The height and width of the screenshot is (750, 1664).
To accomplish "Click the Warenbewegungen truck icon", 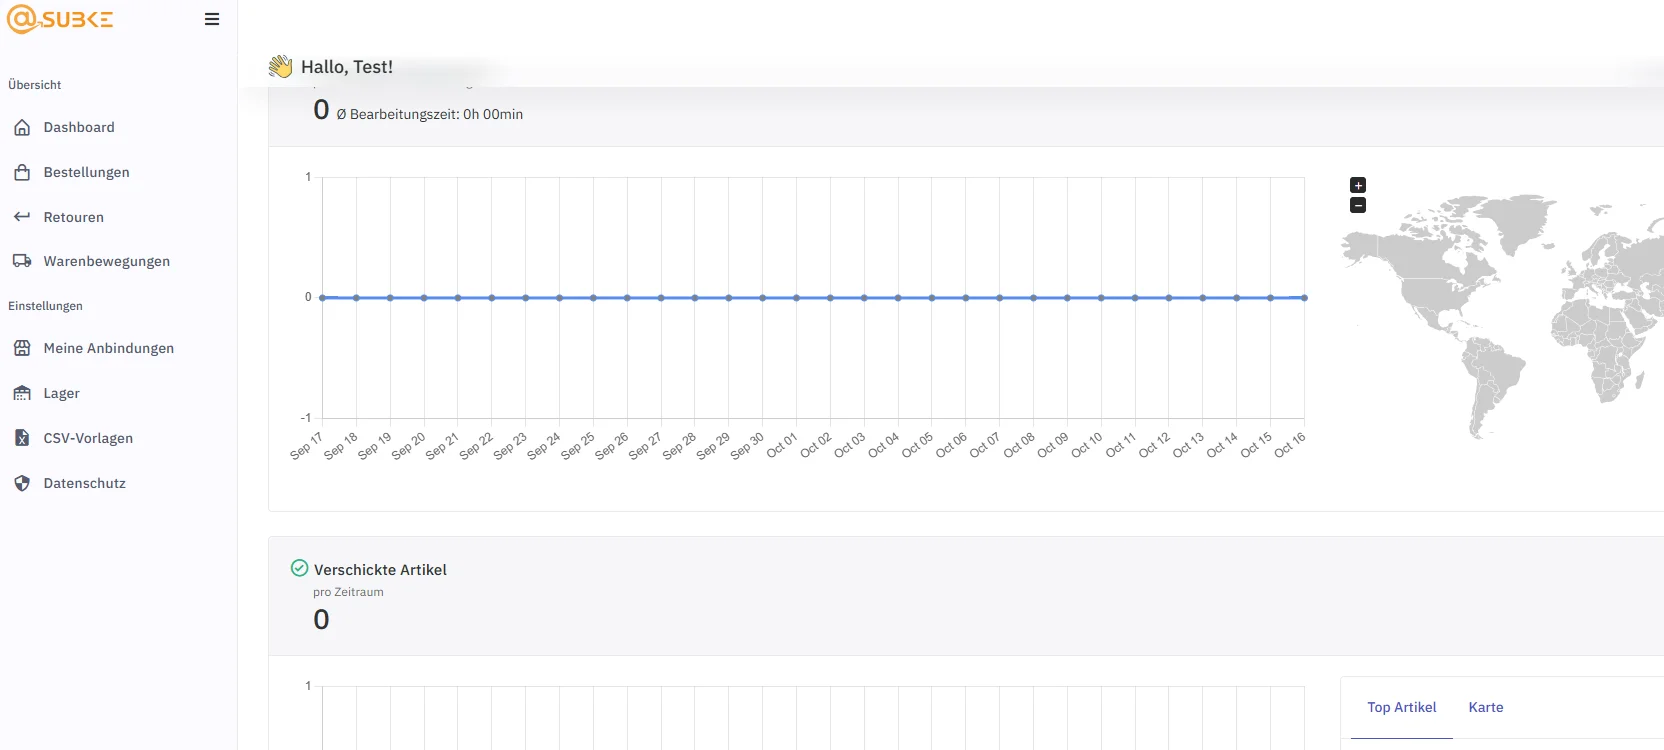I will point(22,261).
